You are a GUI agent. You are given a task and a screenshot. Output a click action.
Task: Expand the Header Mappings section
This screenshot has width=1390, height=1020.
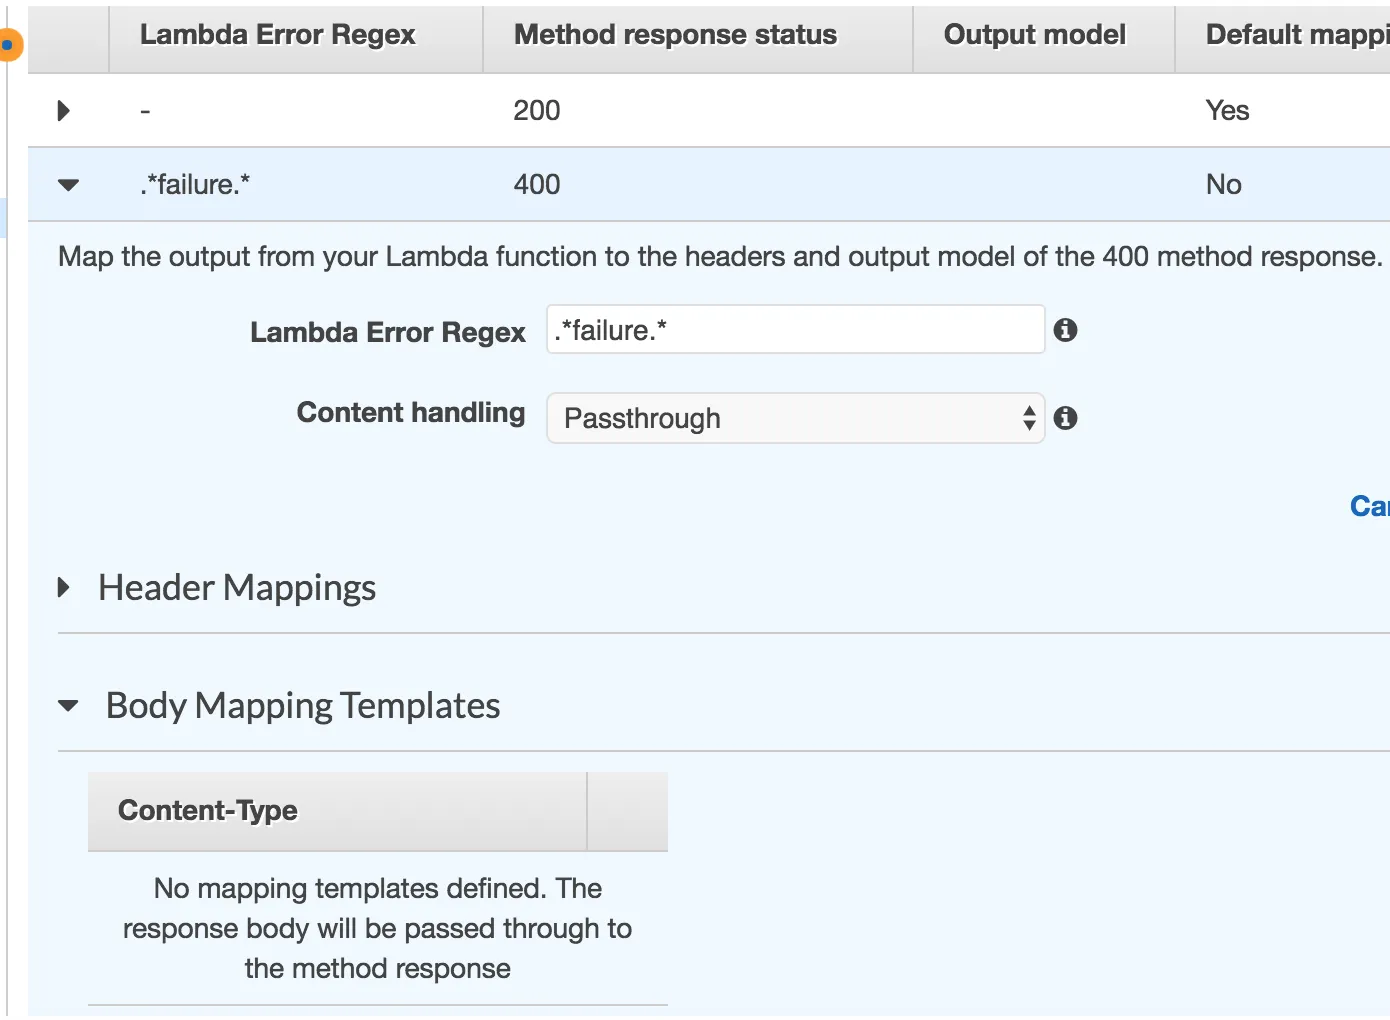pos(64,587)
